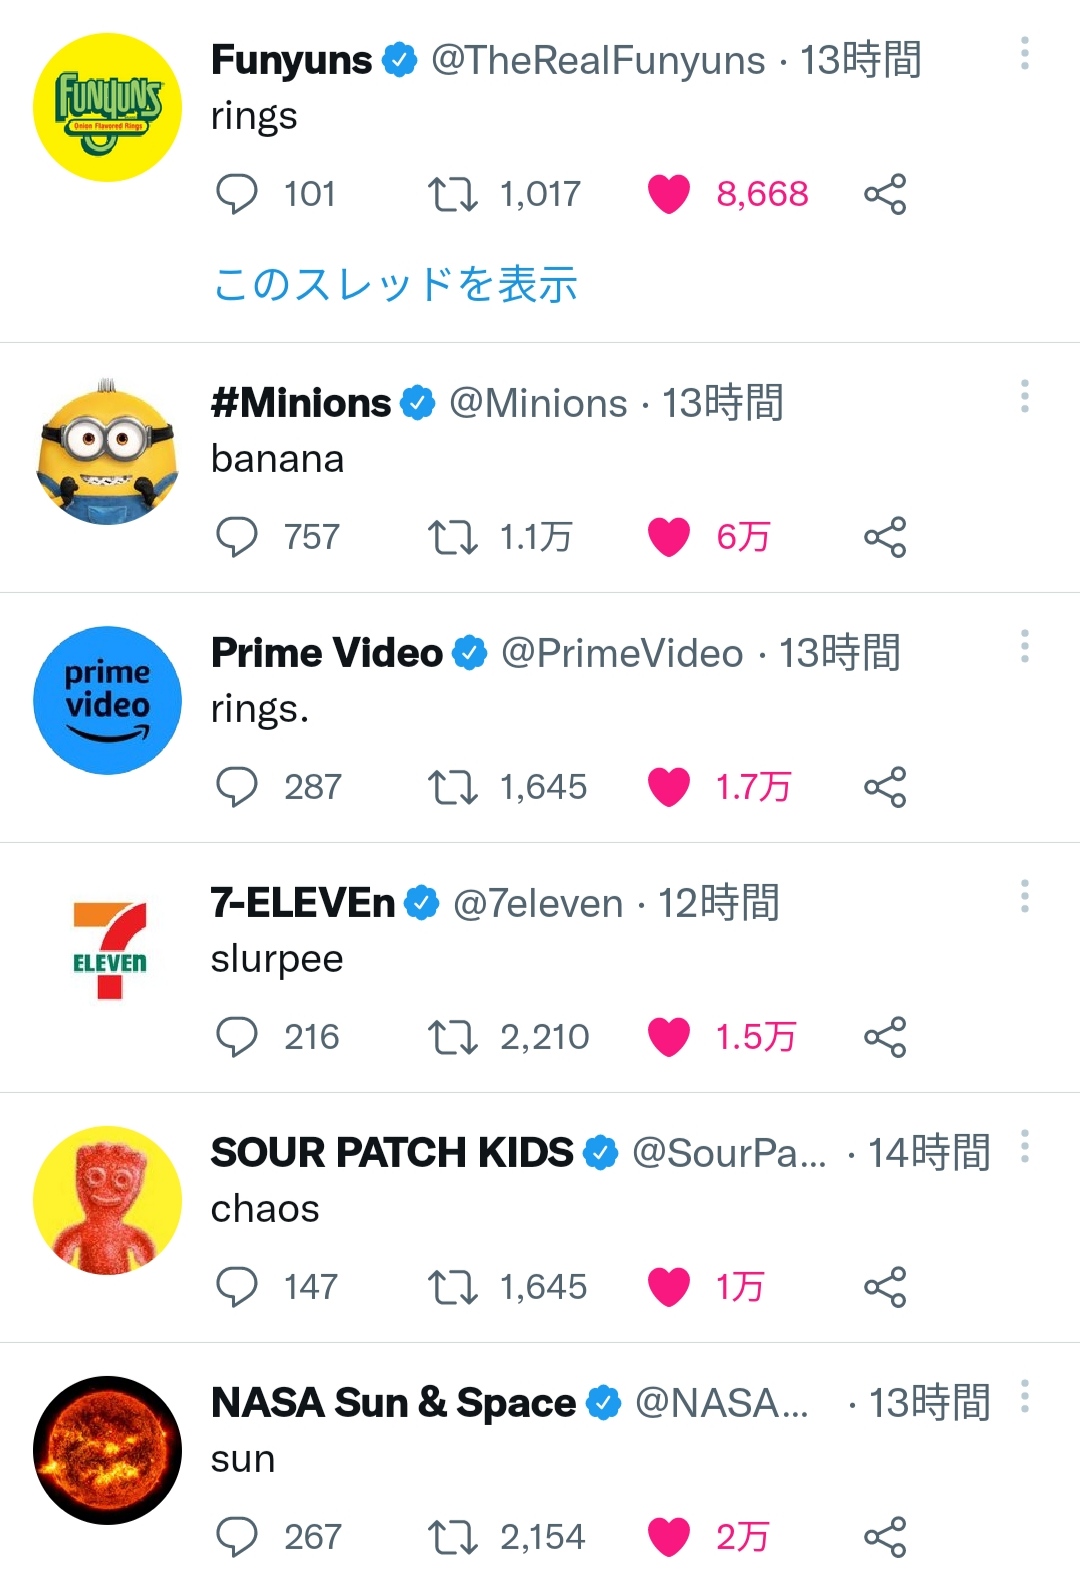Expand the options menu on the NASA Sun tweet
Screen dimensions: 1080x1583
1024,1397
